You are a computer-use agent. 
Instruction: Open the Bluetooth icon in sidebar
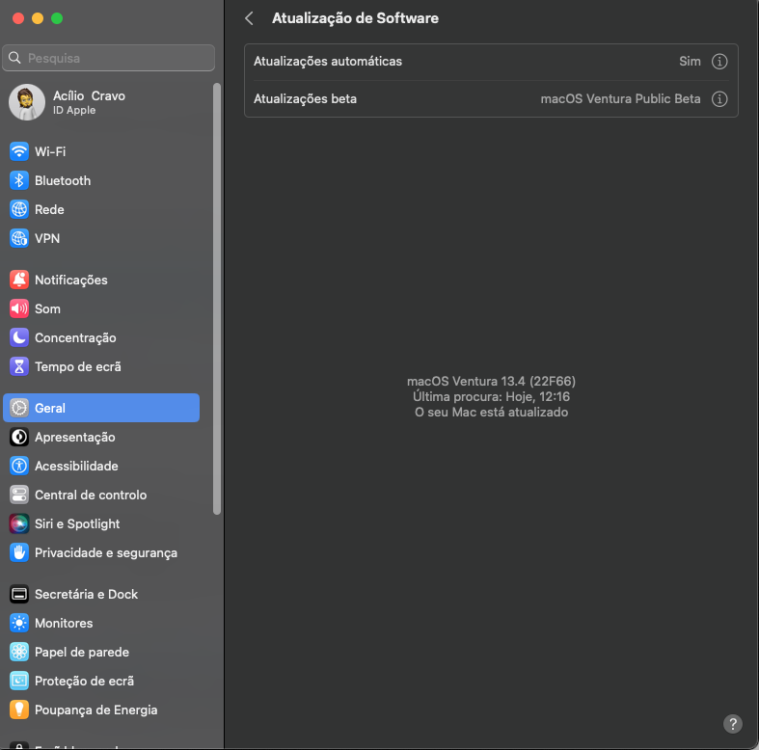[x=19, y=181]
